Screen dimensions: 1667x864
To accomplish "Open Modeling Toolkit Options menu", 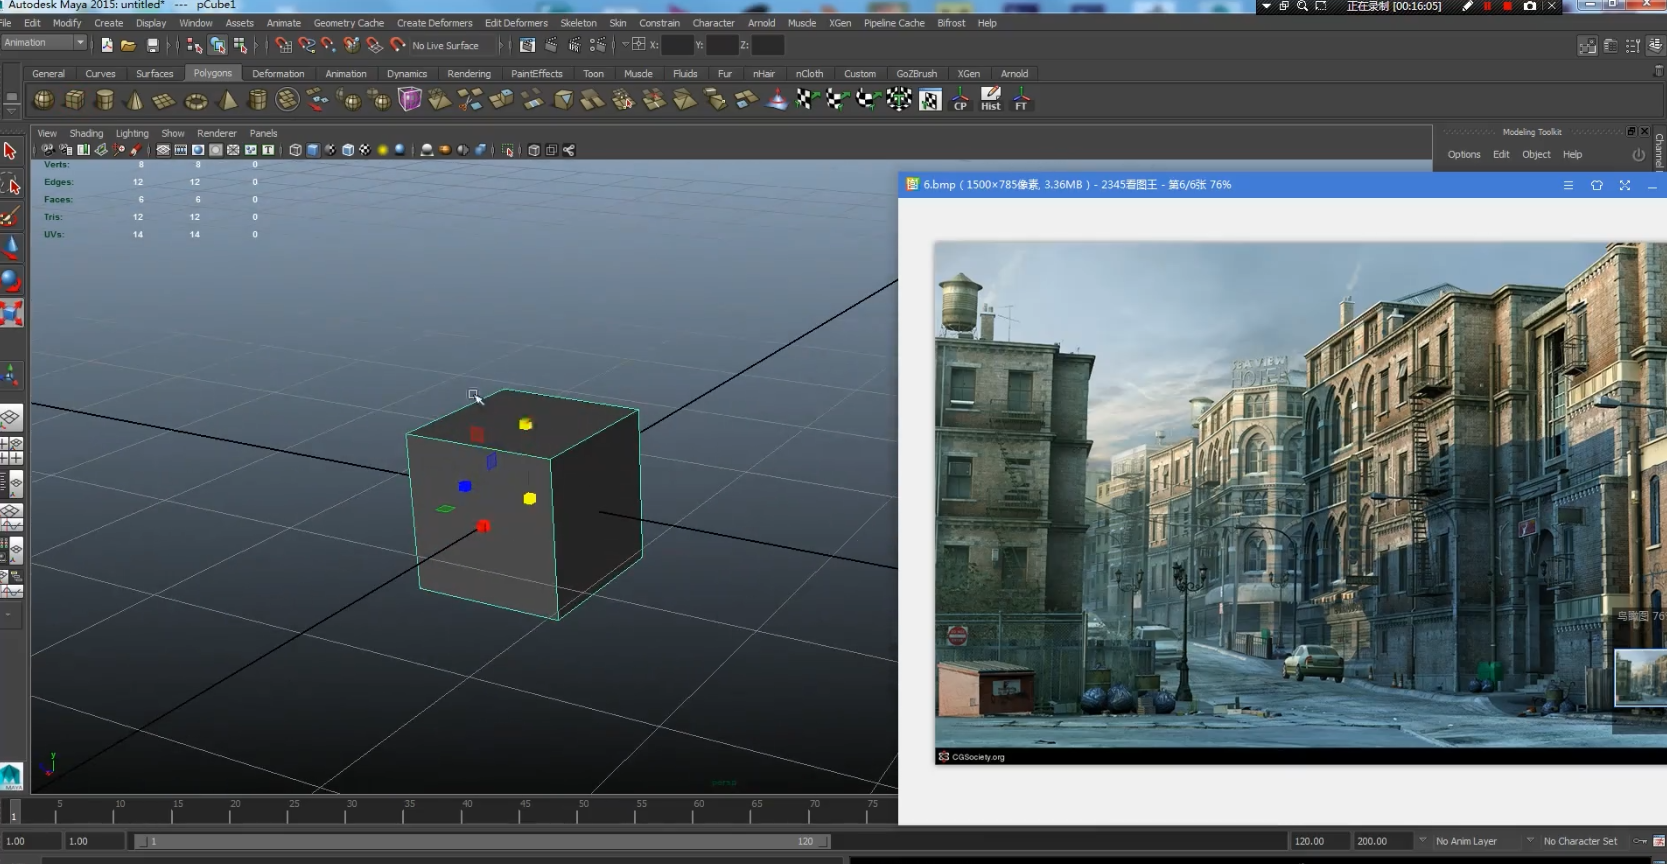I will coord(1464,155).
